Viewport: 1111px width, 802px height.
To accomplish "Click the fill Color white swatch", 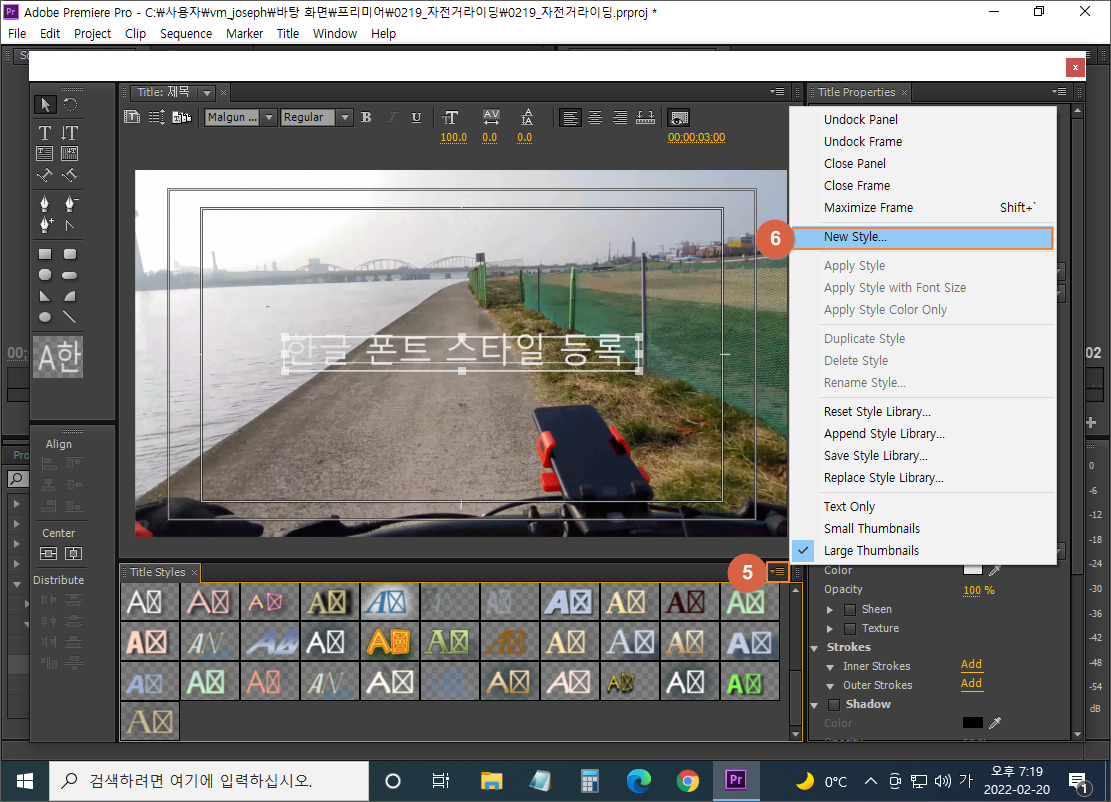I will [x=973, y=570].
